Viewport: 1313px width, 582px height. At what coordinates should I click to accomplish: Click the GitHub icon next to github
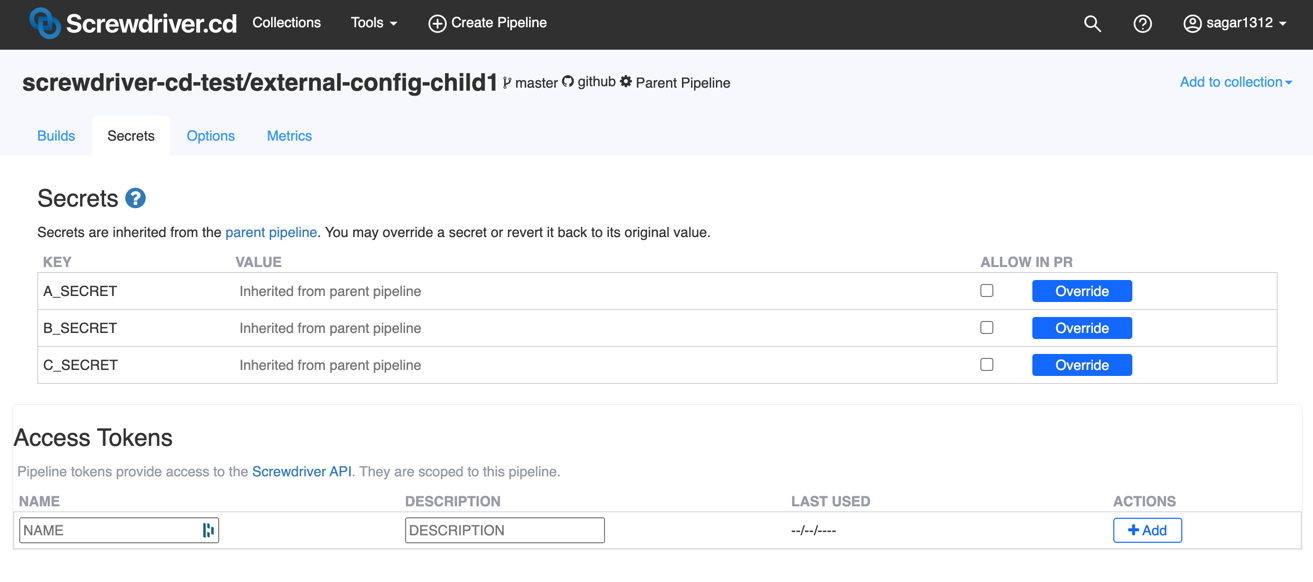(x=568, y=82)
